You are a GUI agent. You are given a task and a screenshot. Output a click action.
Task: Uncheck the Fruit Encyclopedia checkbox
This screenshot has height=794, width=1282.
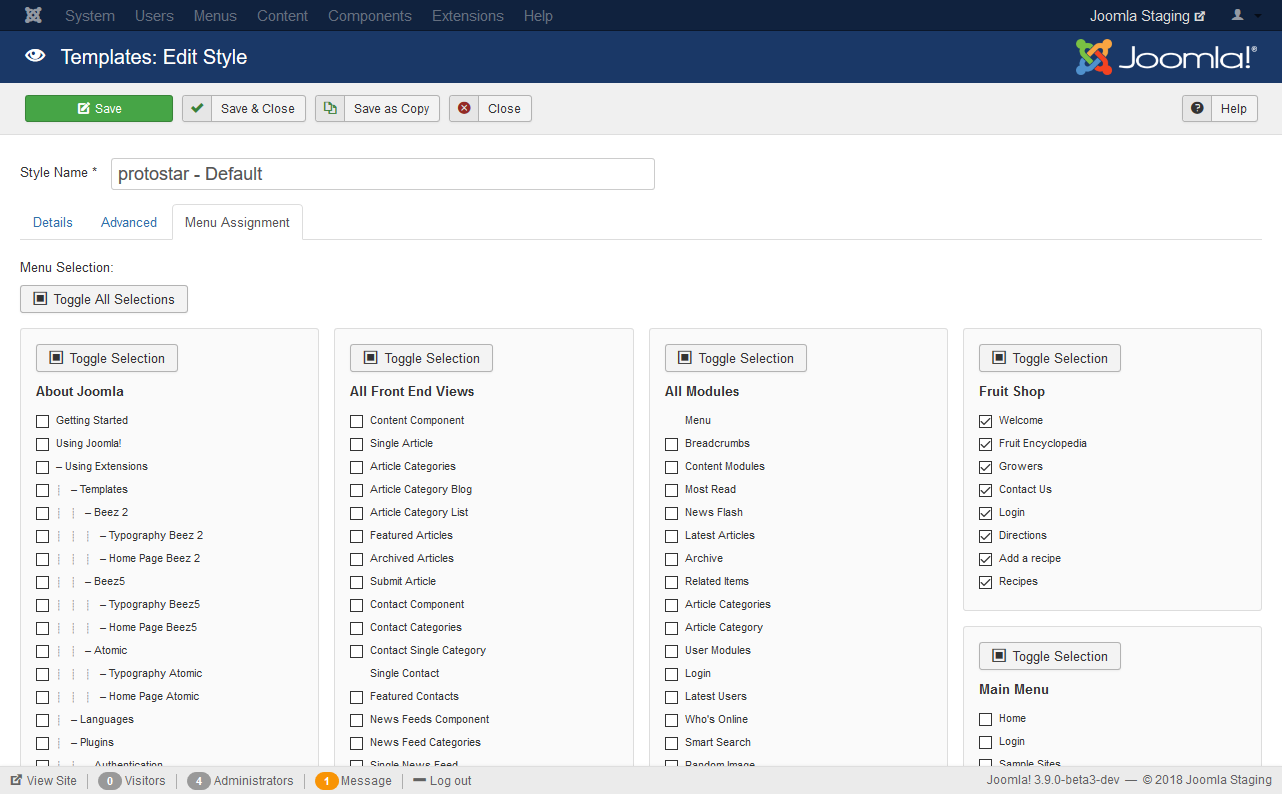tap(986, 444)
